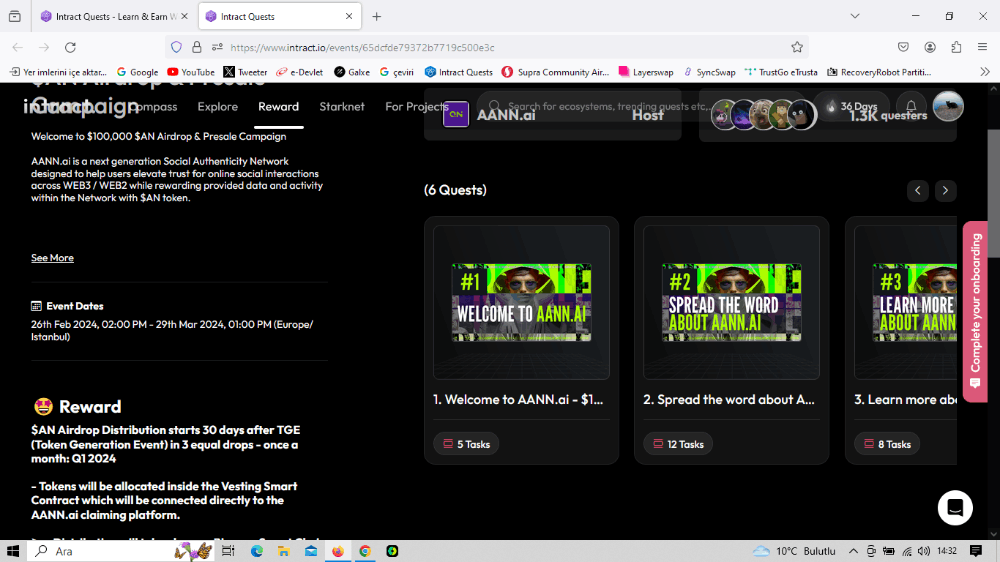The width and height of the screenshot is (1000, 562).
Task: Open quest #3 Learn More thumbnail
Action: (906, 302)
